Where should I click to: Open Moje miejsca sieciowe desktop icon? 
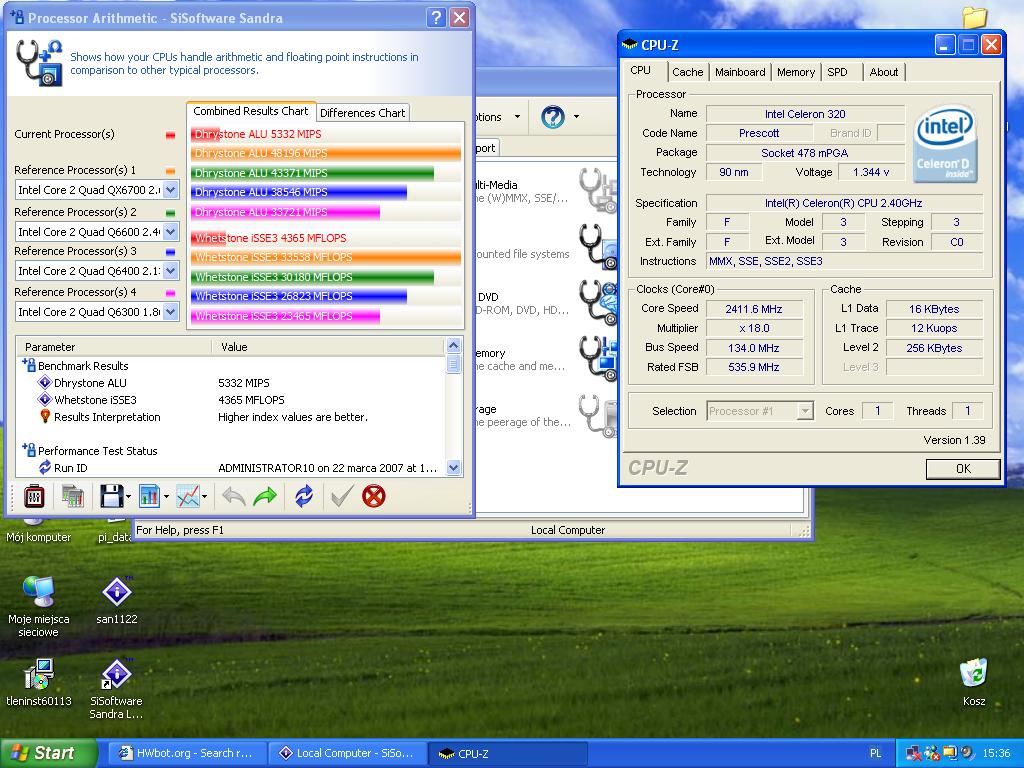[x=39, y=606]
